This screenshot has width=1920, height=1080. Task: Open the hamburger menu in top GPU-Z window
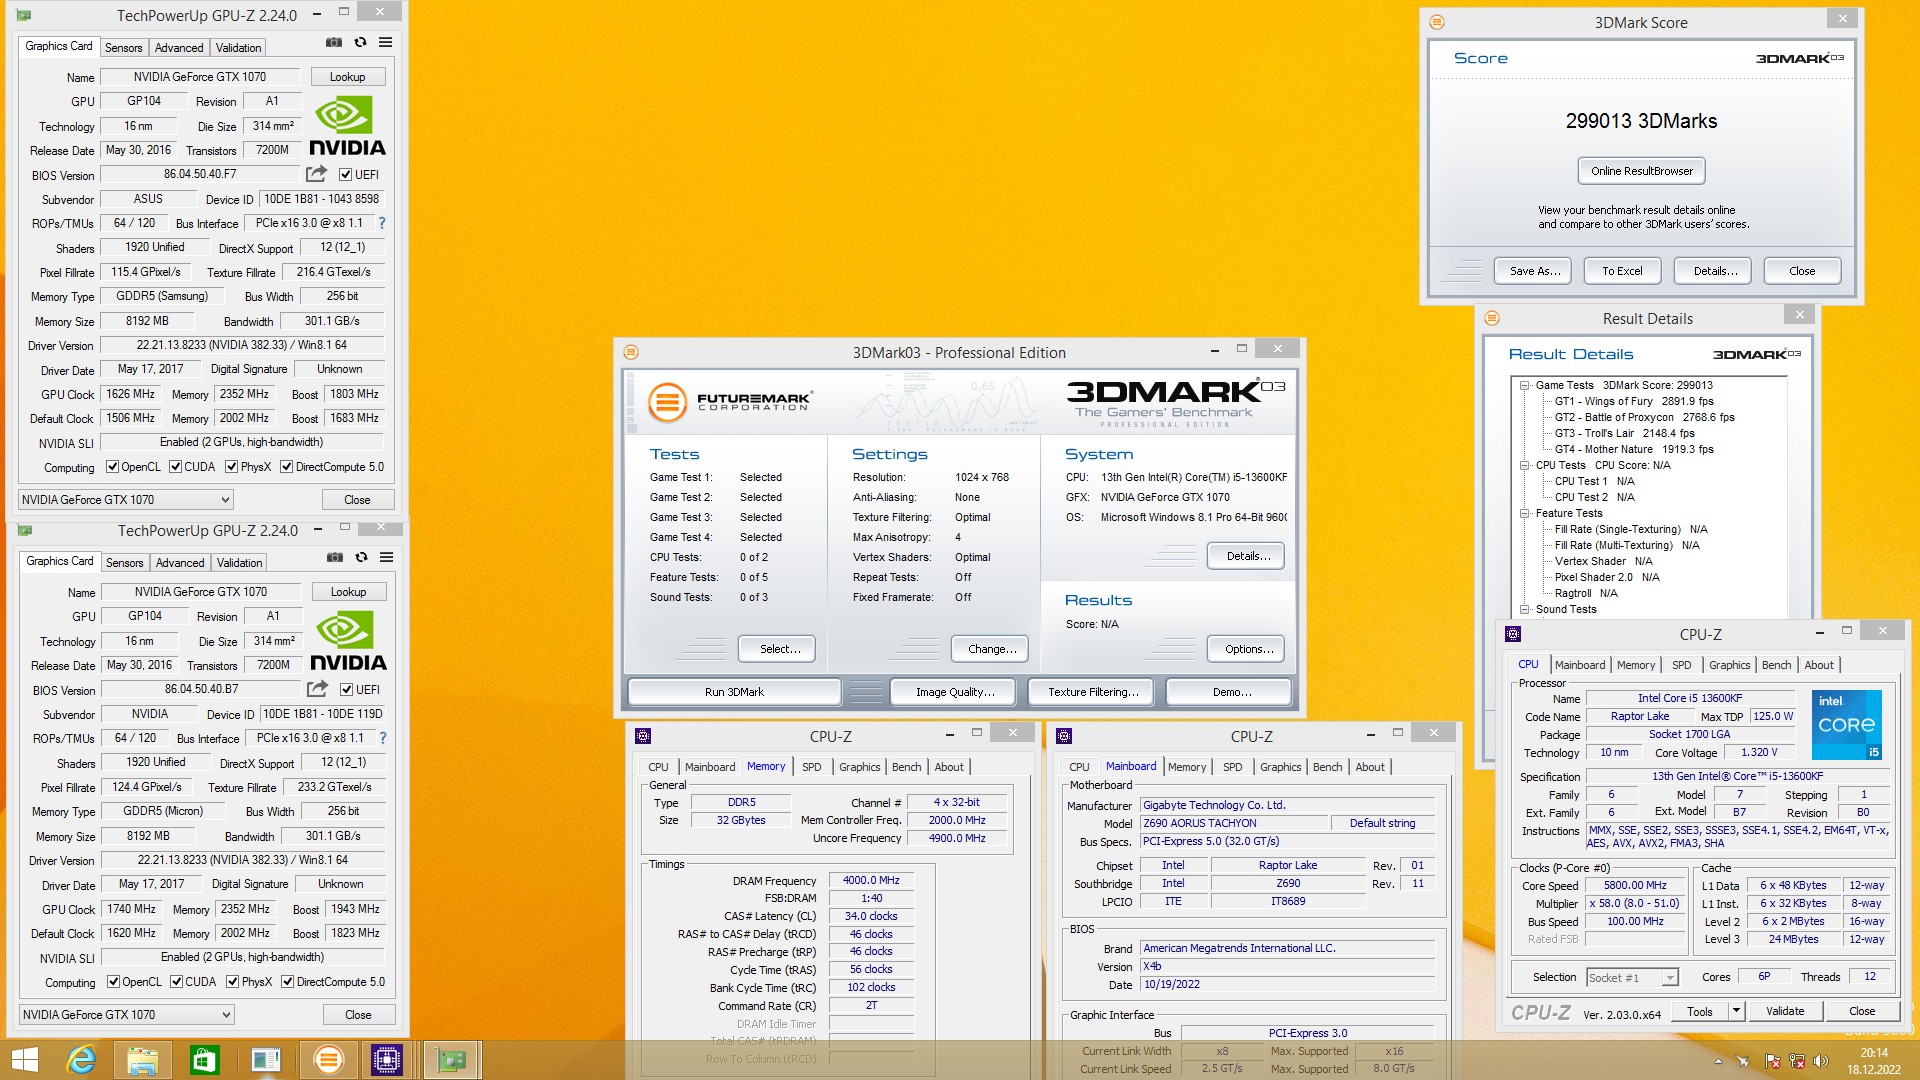[385, 42]
